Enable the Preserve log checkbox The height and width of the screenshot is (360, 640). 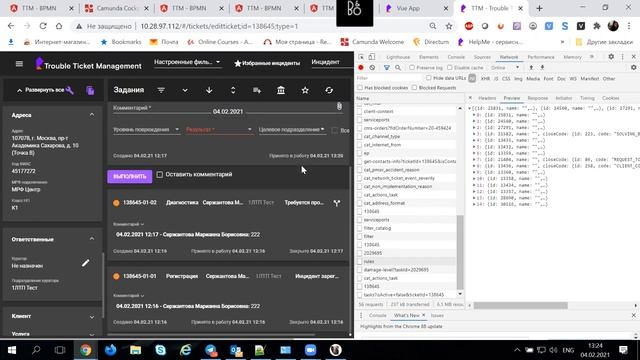(412, 67)
